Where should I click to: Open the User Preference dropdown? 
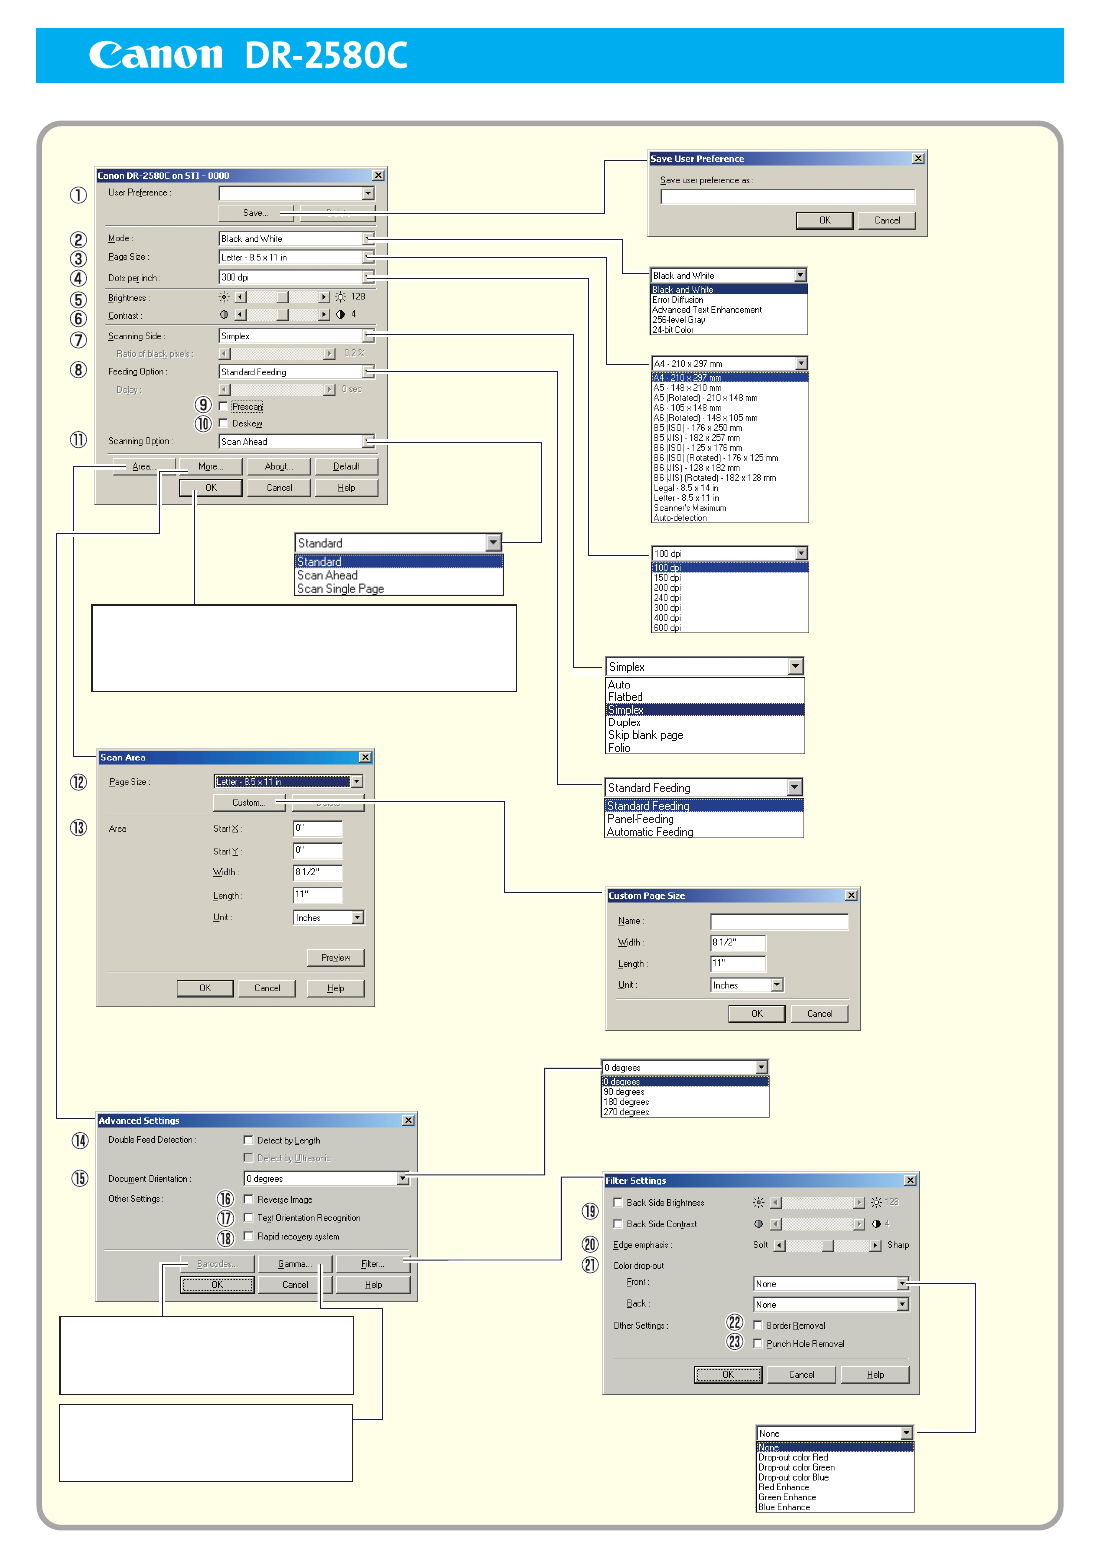[368, 194]
